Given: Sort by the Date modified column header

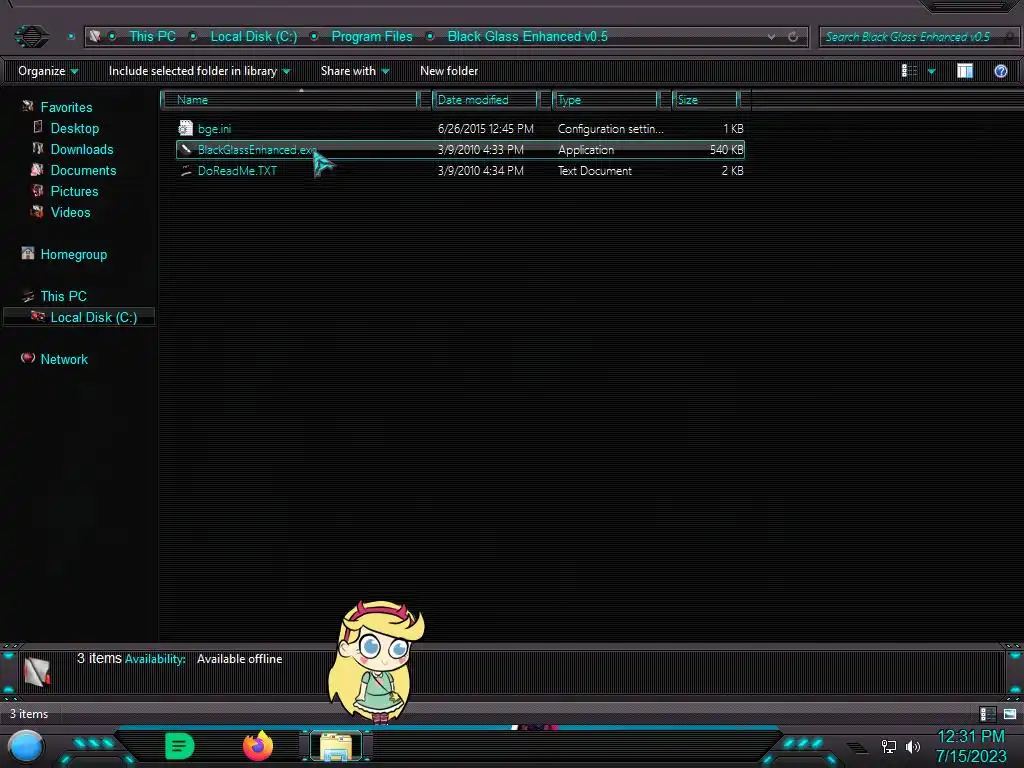Looking at the screenshot, I should (484, 99).
